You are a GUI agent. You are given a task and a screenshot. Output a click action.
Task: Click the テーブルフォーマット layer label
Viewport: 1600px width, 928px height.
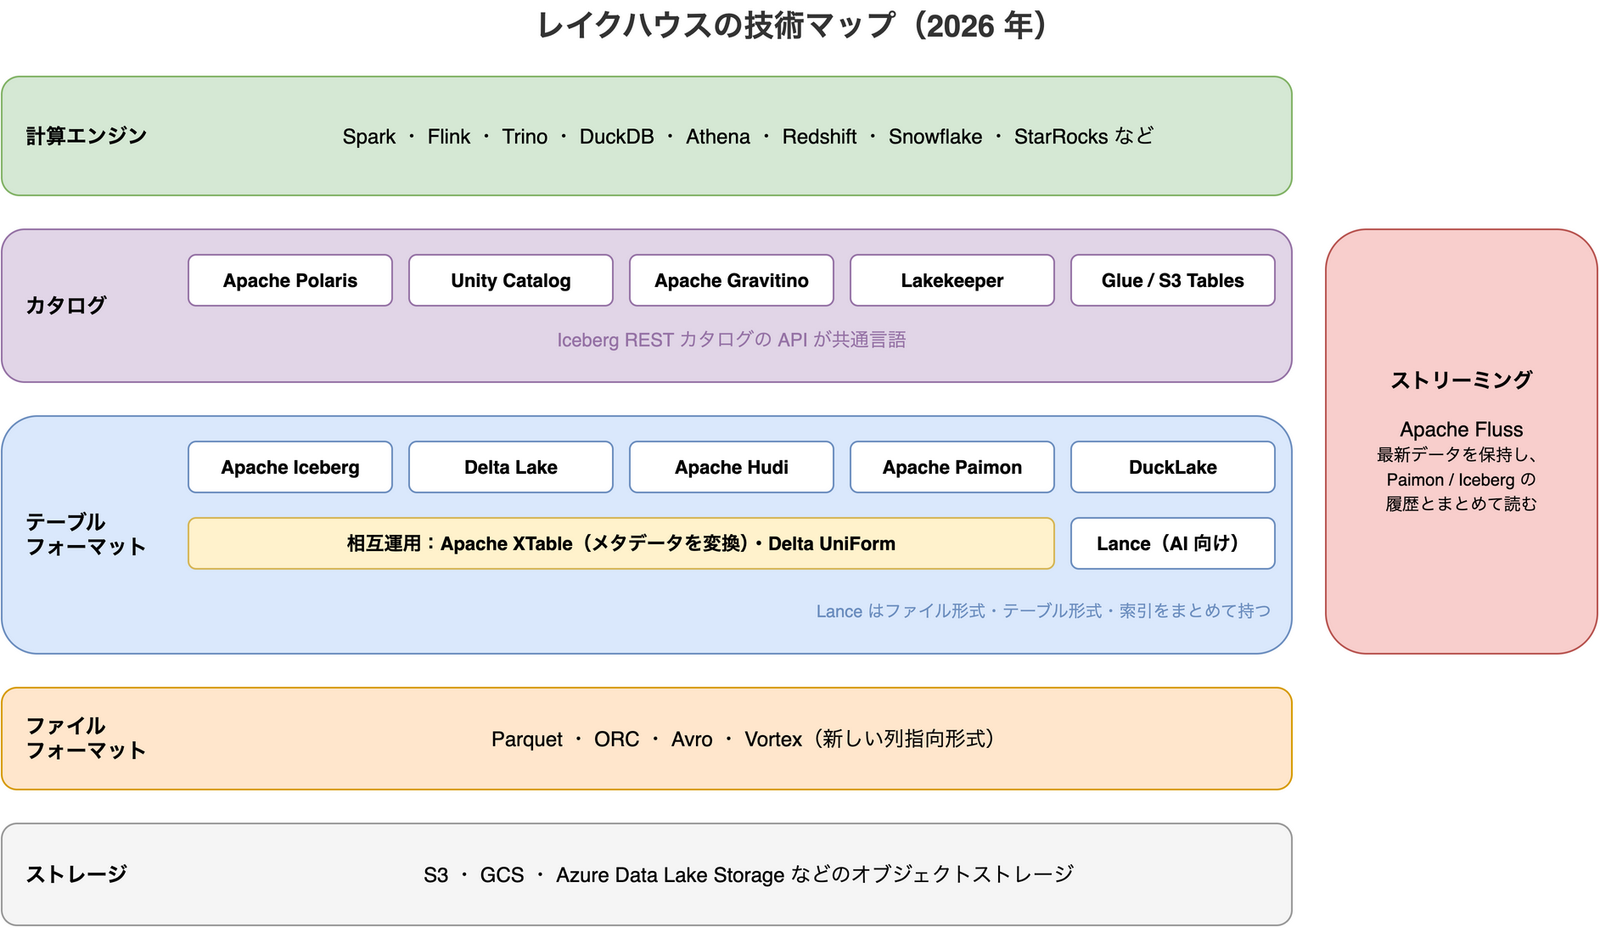(x=86, y=534)
